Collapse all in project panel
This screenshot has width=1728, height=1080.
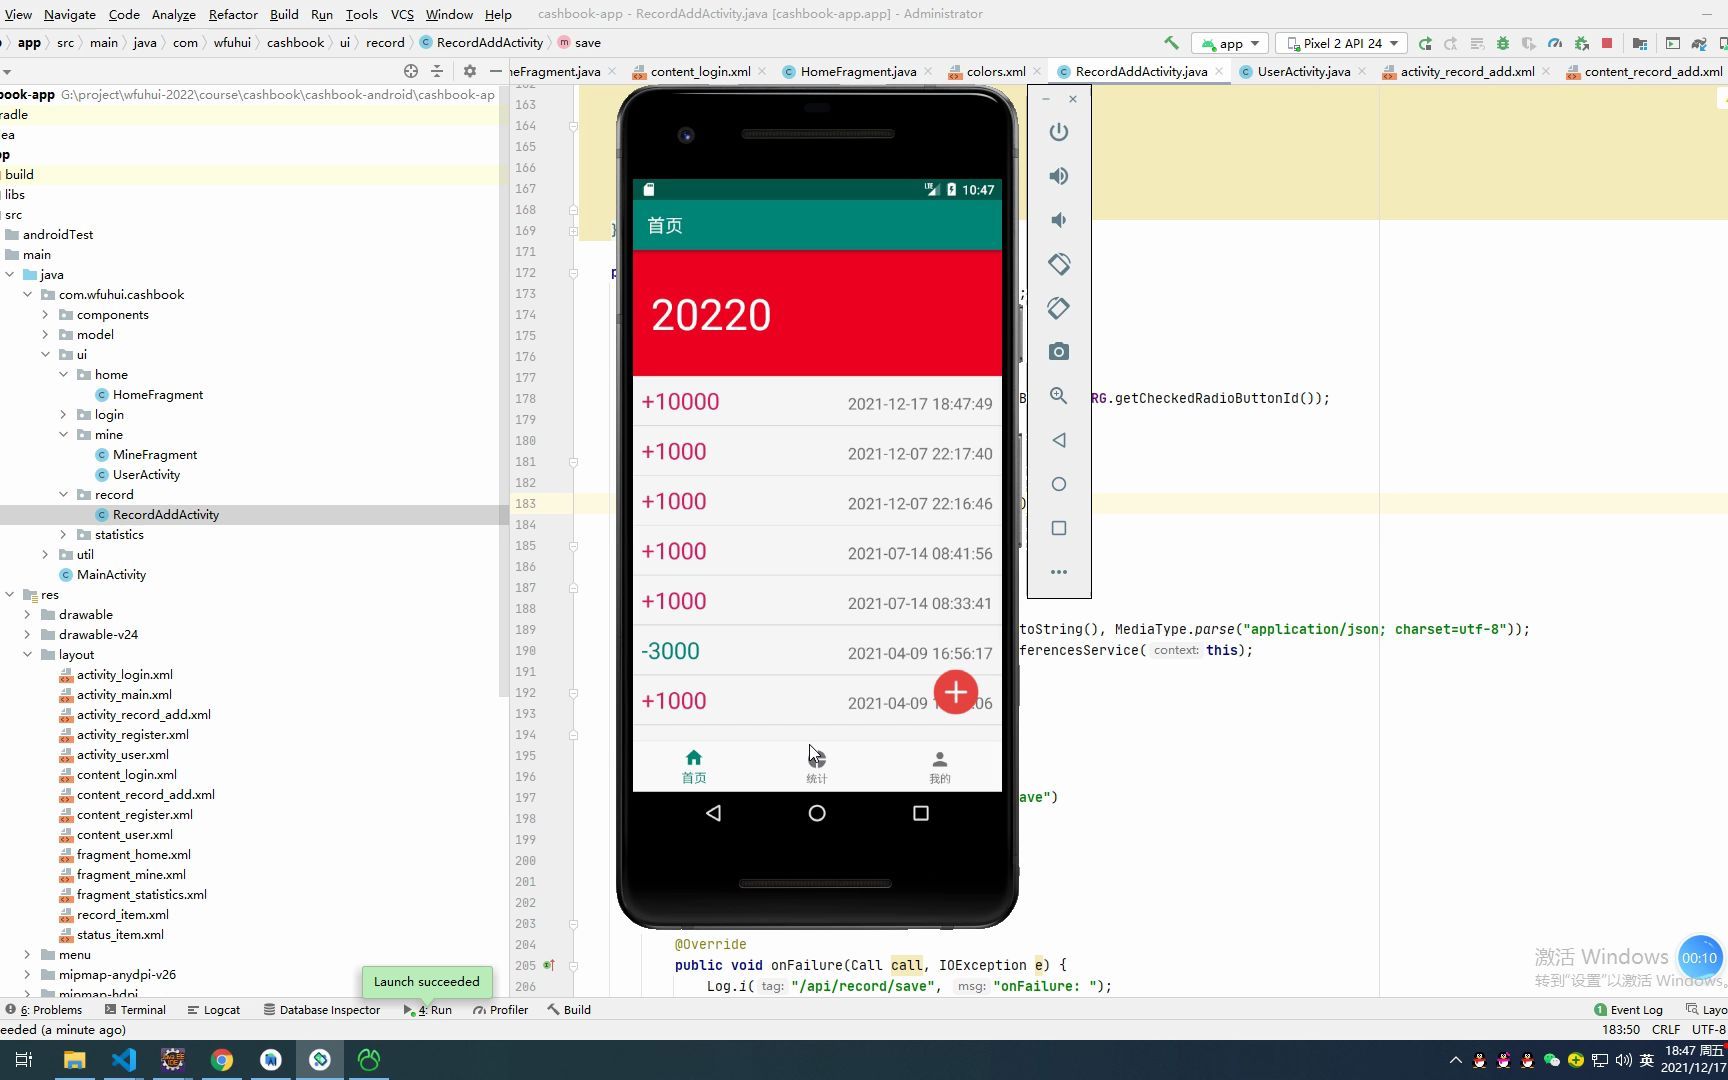point(437,71)
